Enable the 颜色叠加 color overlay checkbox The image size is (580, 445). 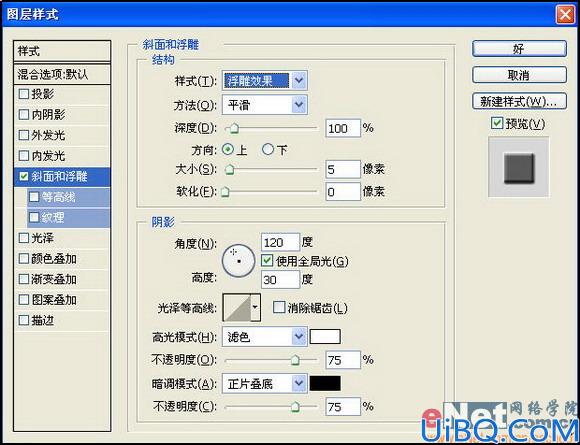click(x=24, y=259)
